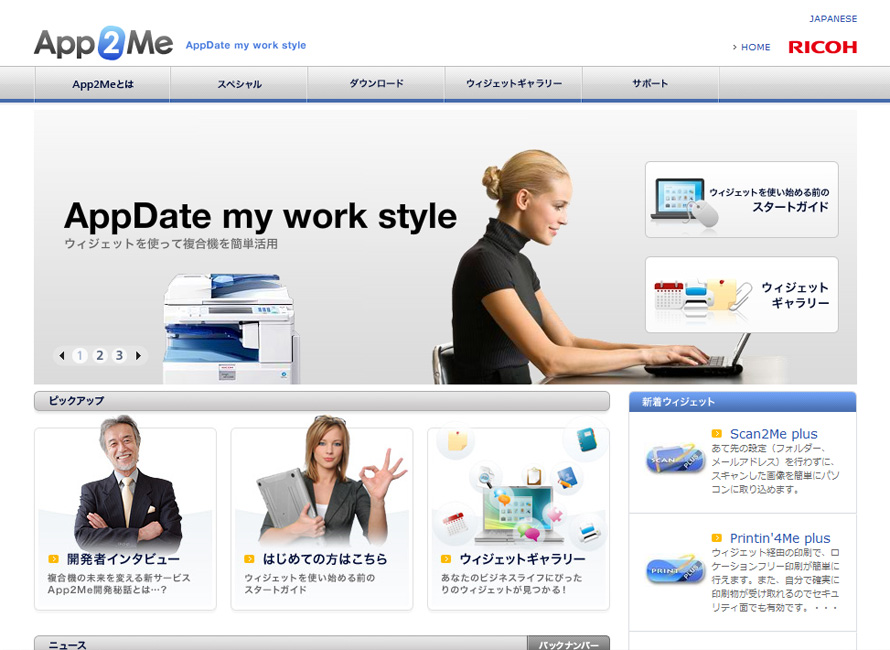The height and width of the screenshot is (650, 890).
Task: Click the App2Me logo
Action: (103, 43)
